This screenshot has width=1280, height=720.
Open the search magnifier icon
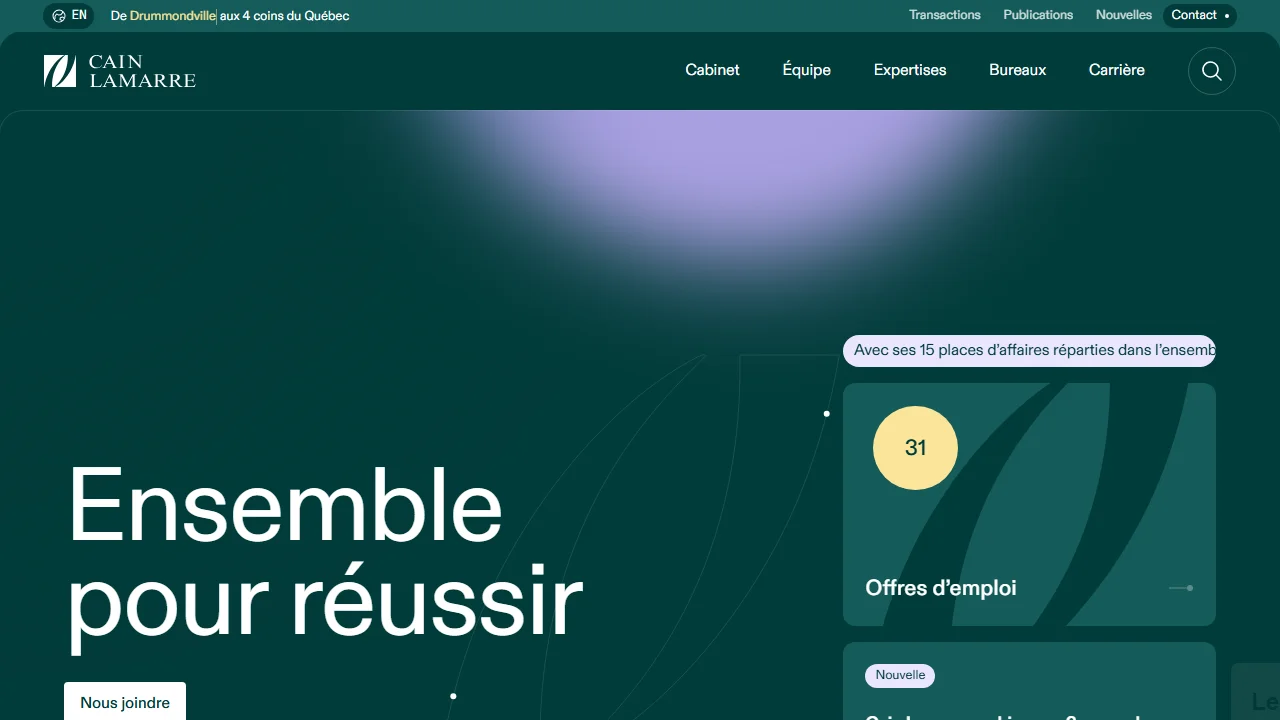click(x=1212, y=71)
